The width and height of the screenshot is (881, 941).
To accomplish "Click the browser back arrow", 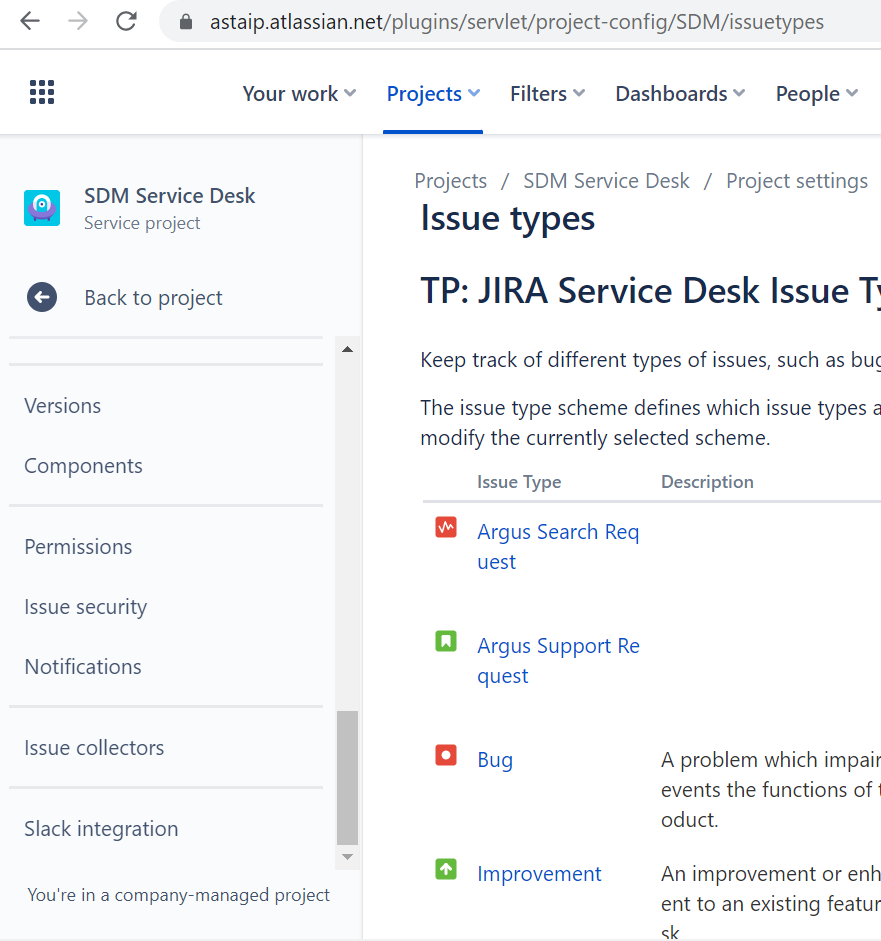I will (x=29, y=22).
